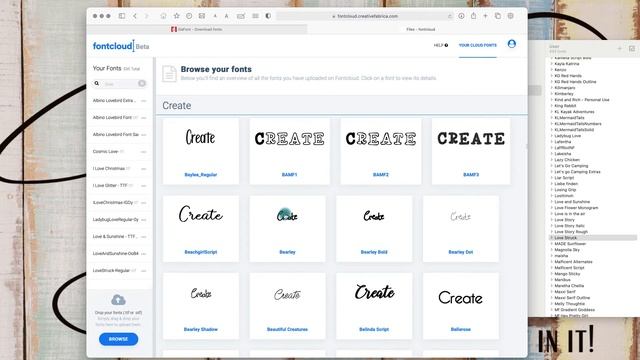The image size is (640, 360).
Task: Expand Love Story Italic in Font Book list
Action: (551, 226)
